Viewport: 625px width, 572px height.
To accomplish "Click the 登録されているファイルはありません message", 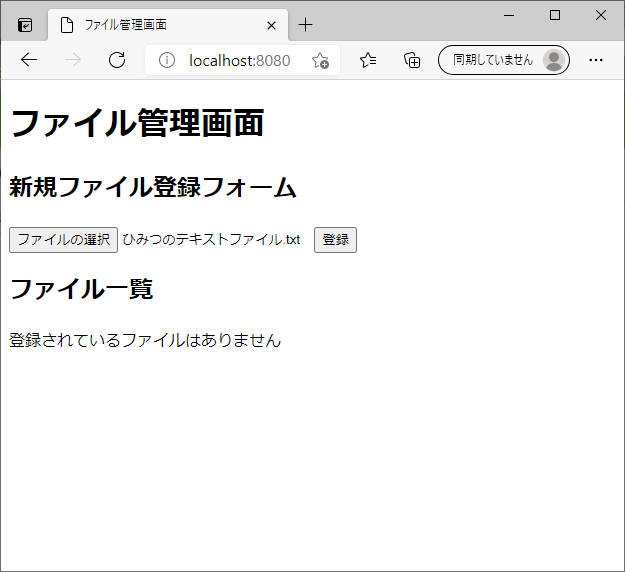I will click(145, 340).
